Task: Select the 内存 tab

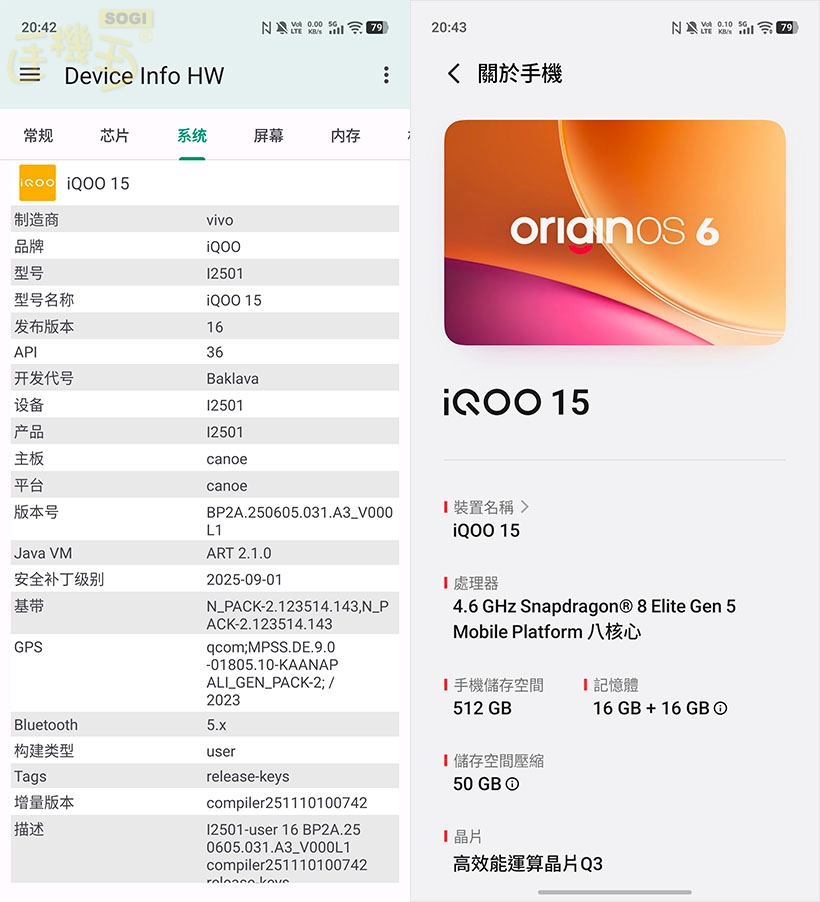Action: click(343, 136)
